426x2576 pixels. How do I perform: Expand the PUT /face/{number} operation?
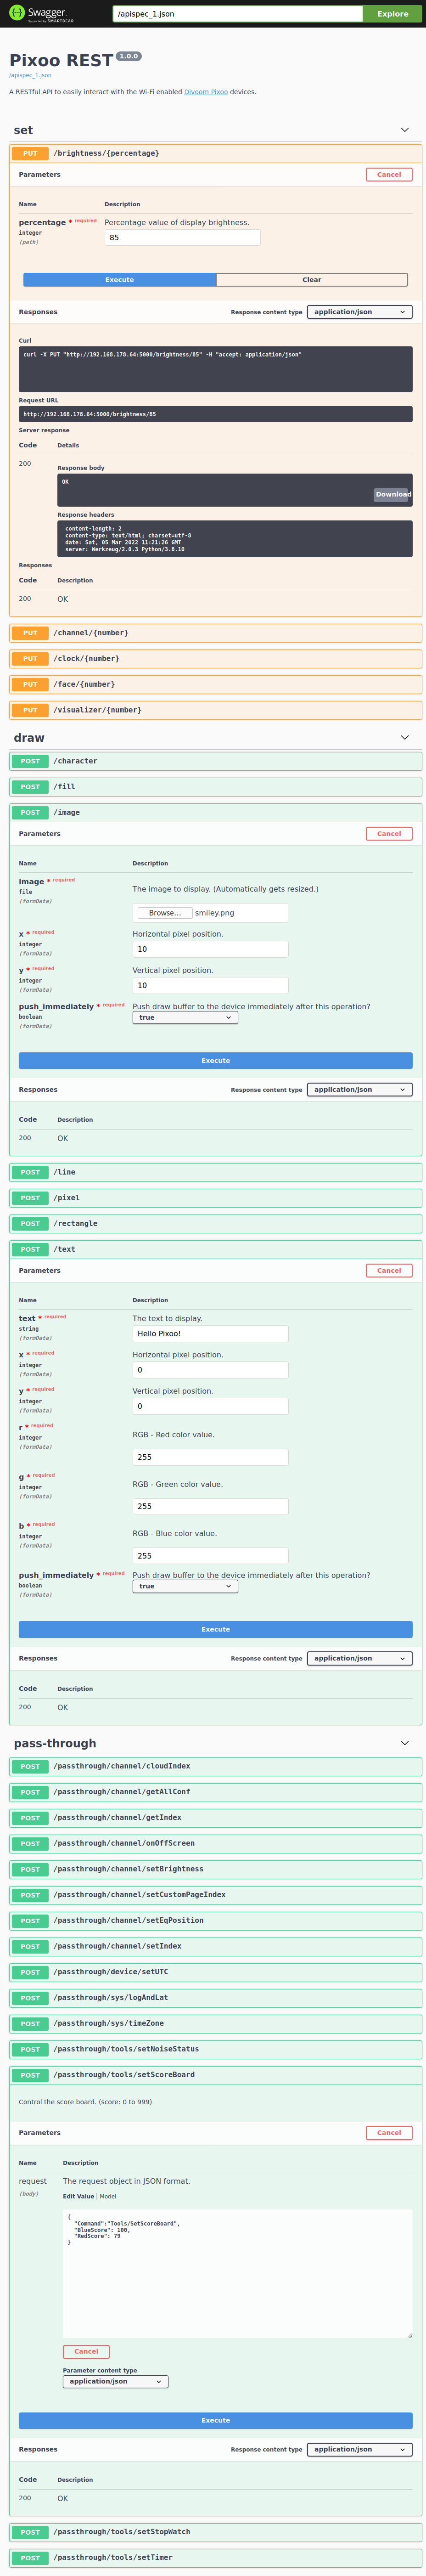click(216, 684)
